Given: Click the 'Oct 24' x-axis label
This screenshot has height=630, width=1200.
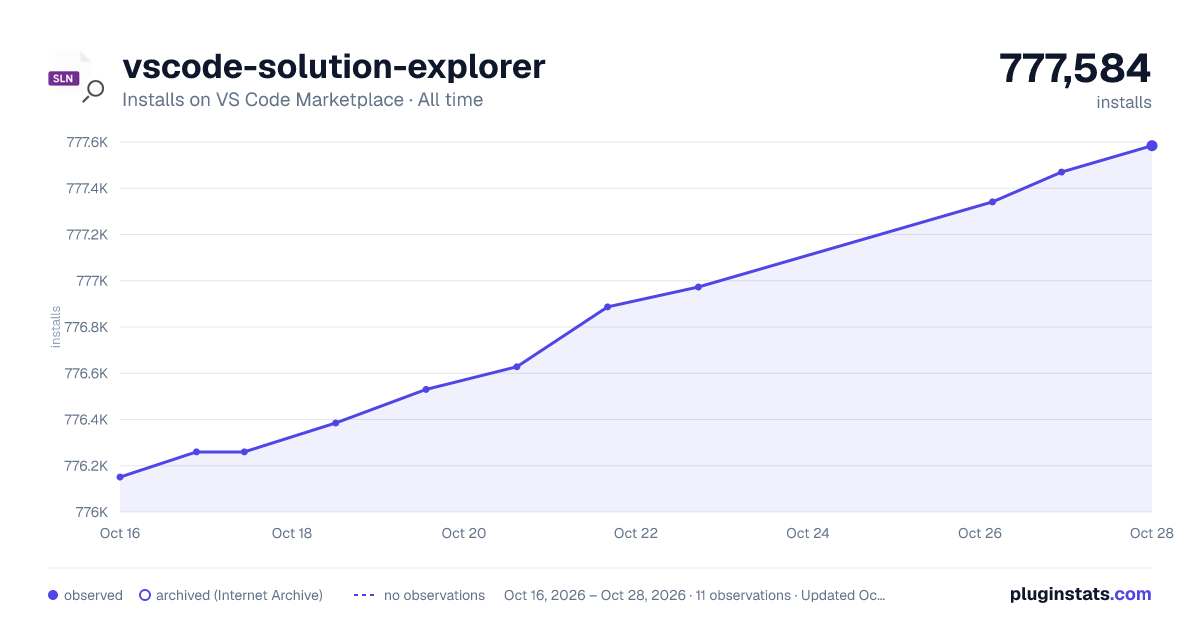Looking at the screenshot, I should click(x=808, y=533).
